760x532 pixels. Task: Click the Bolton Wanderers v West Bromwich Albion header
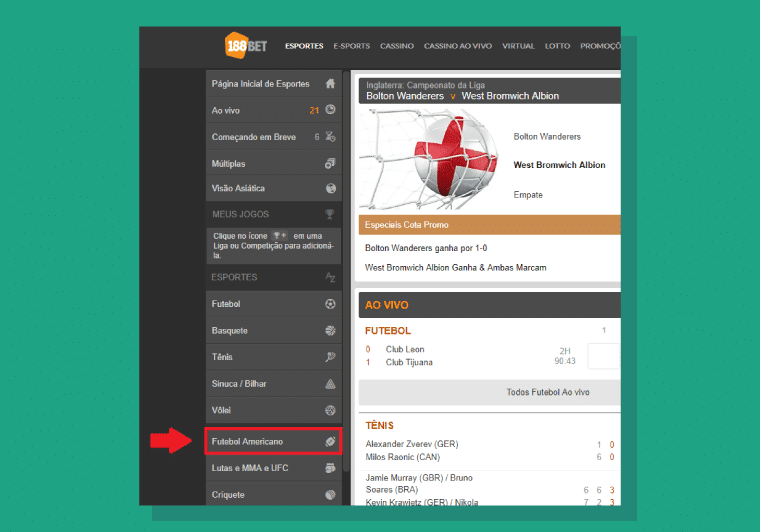click(x=490, y=91)
